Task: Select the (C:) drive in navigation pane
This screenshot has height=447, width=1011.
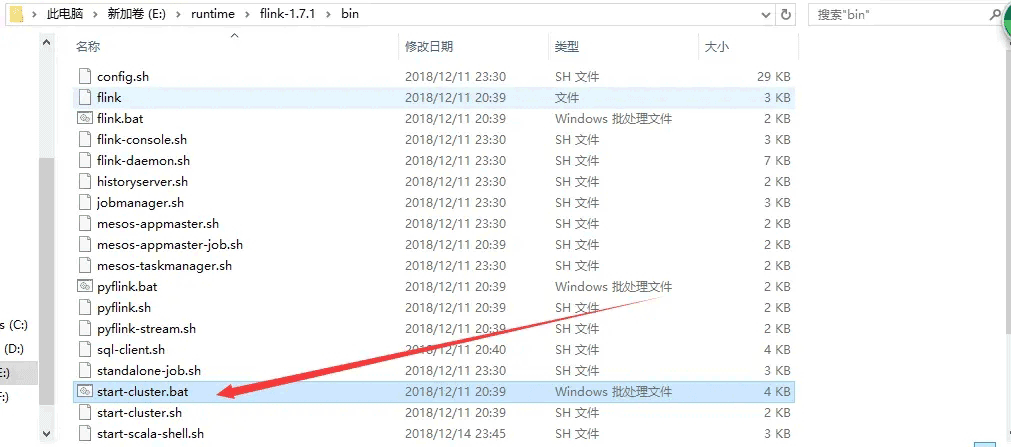Action: click(14, 325)
